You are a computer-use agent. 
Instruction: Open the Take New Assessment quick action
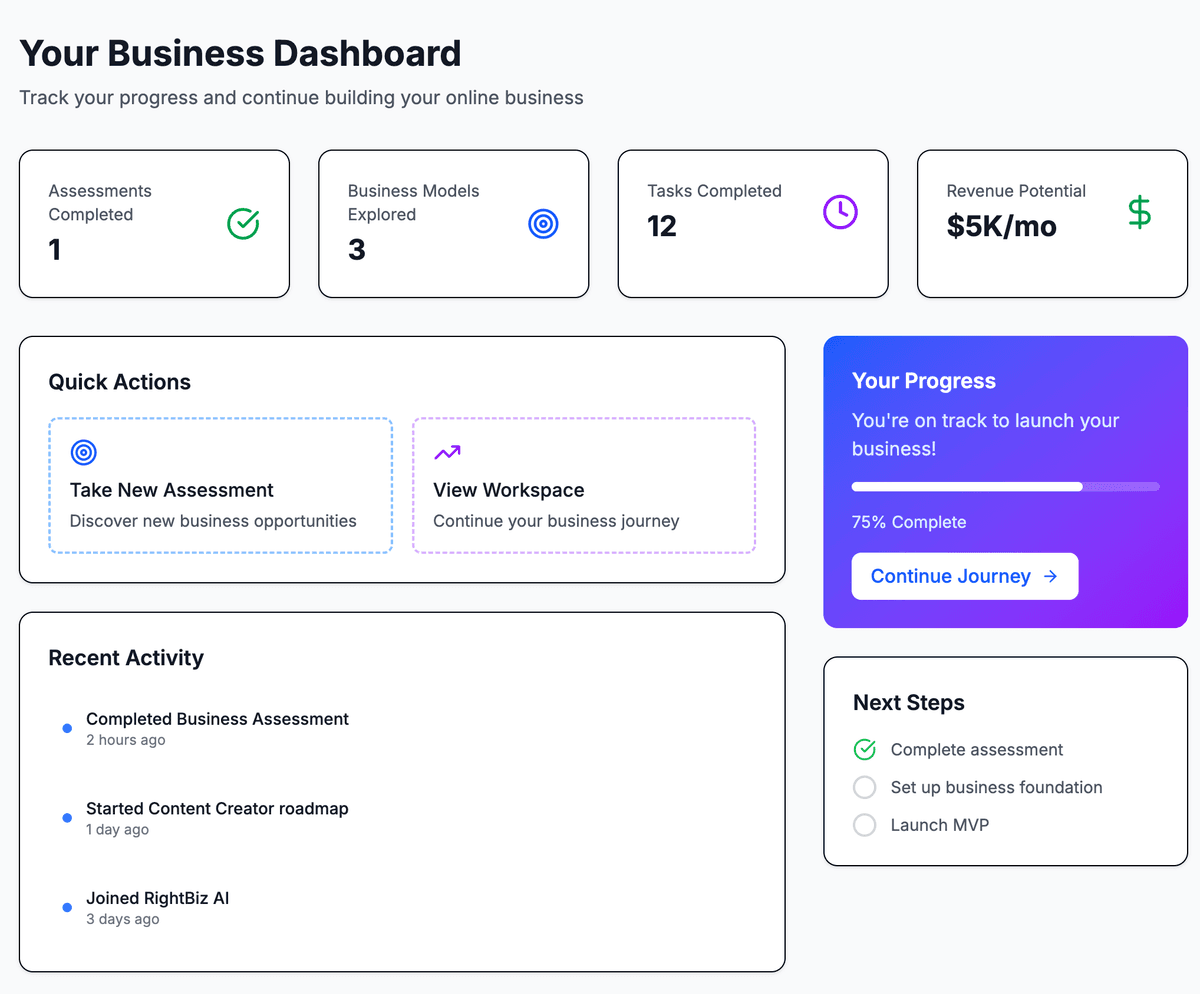click(x=220, y=486)
